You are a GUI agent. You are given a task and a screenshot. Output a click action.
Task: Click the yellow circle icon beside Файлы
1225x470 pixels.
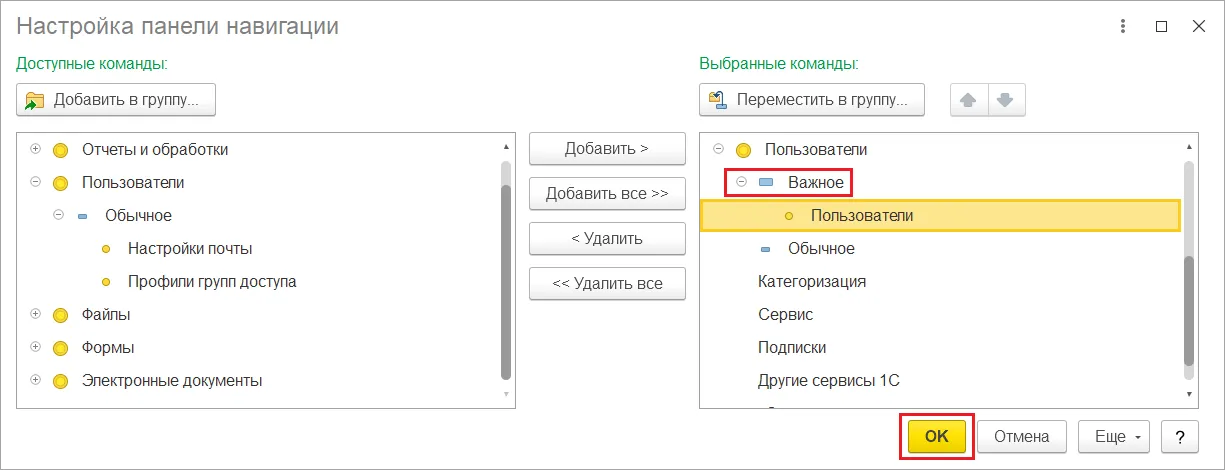click(x=60, y=315)
